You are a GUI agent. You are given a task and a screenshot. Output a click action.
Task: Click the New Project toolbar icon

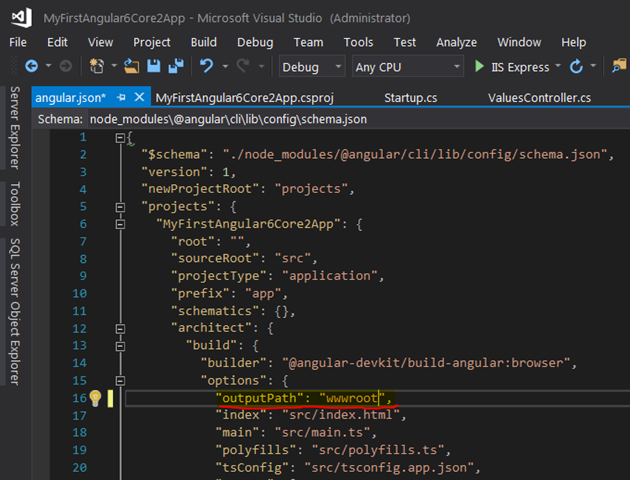click(x=98, y=67)
